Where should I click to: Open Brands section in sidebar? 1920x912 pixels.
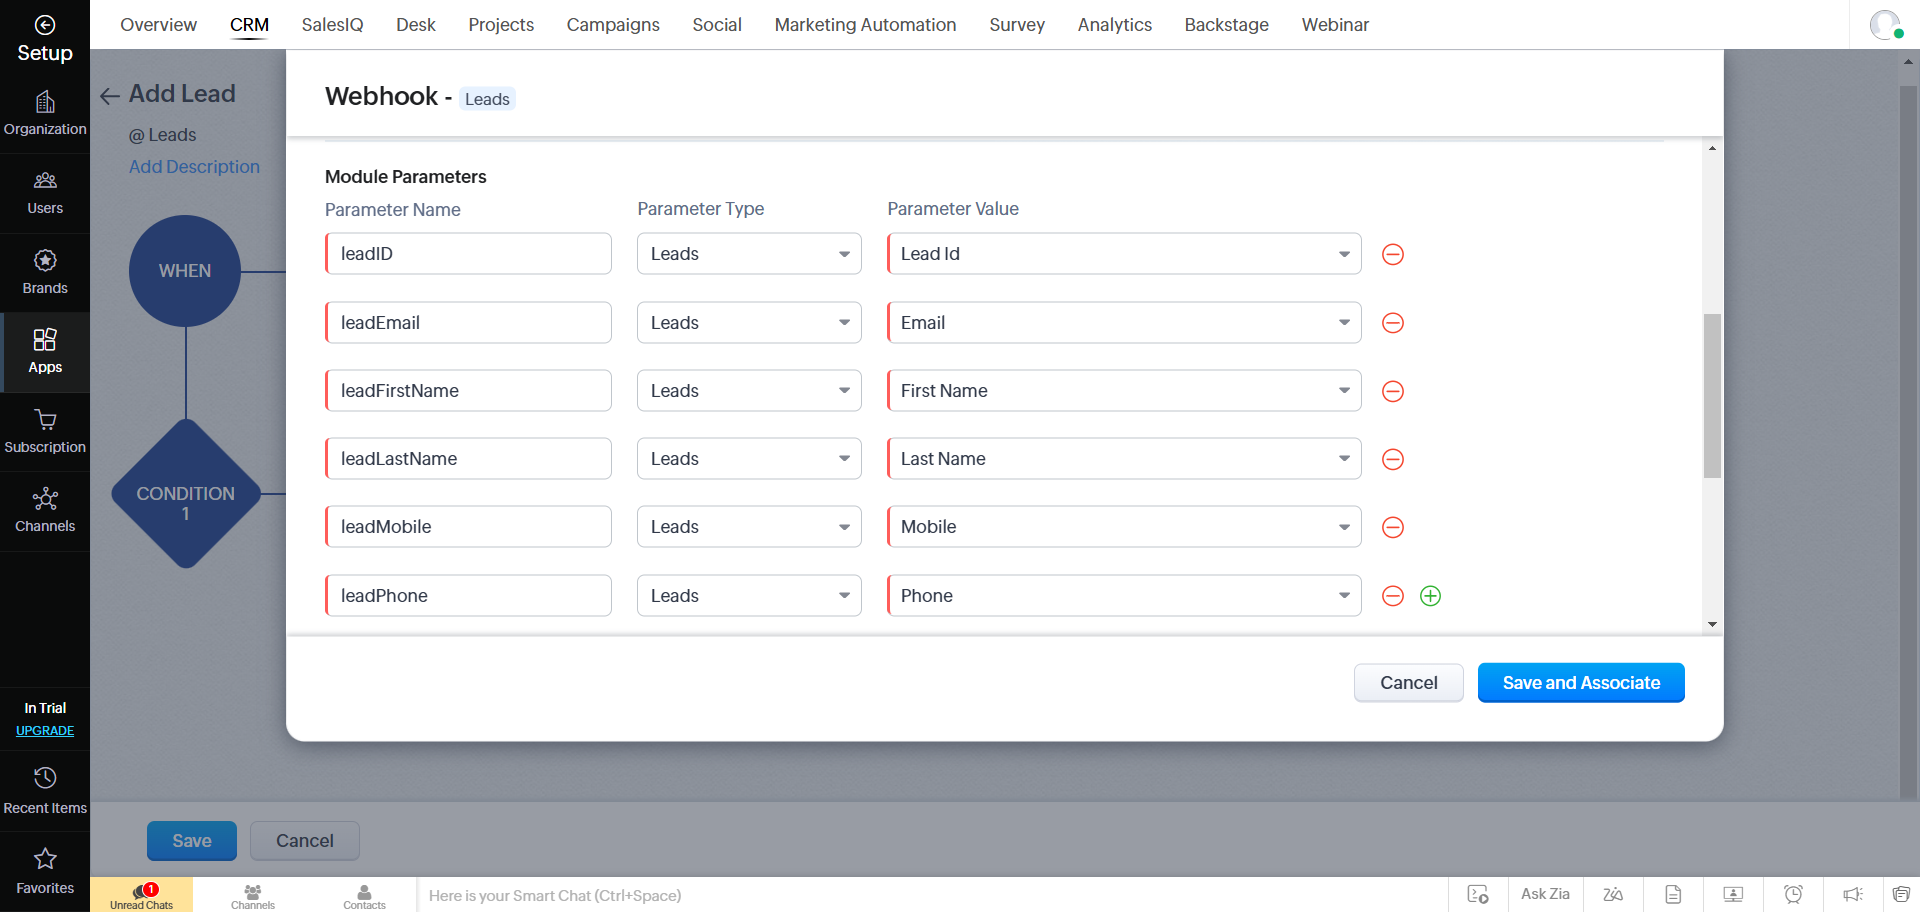pyautogui.click(x=45, y=273)
